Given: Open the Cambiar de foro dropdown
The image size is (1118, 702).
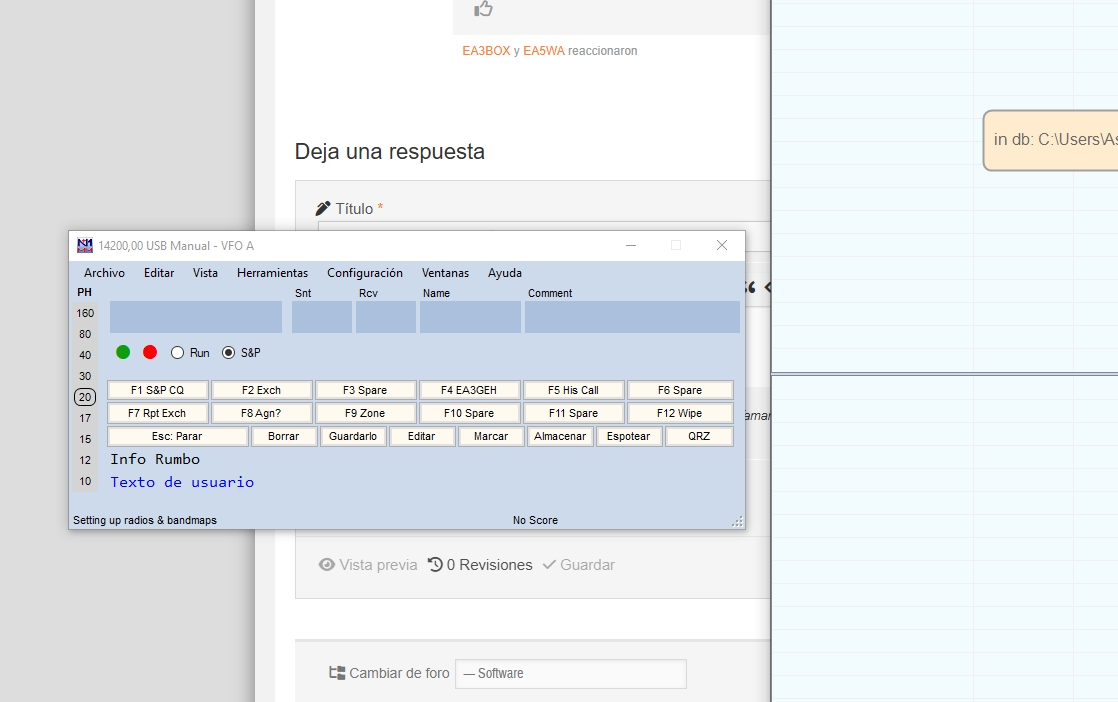Looking at the screenshot, I should point(570,674).
